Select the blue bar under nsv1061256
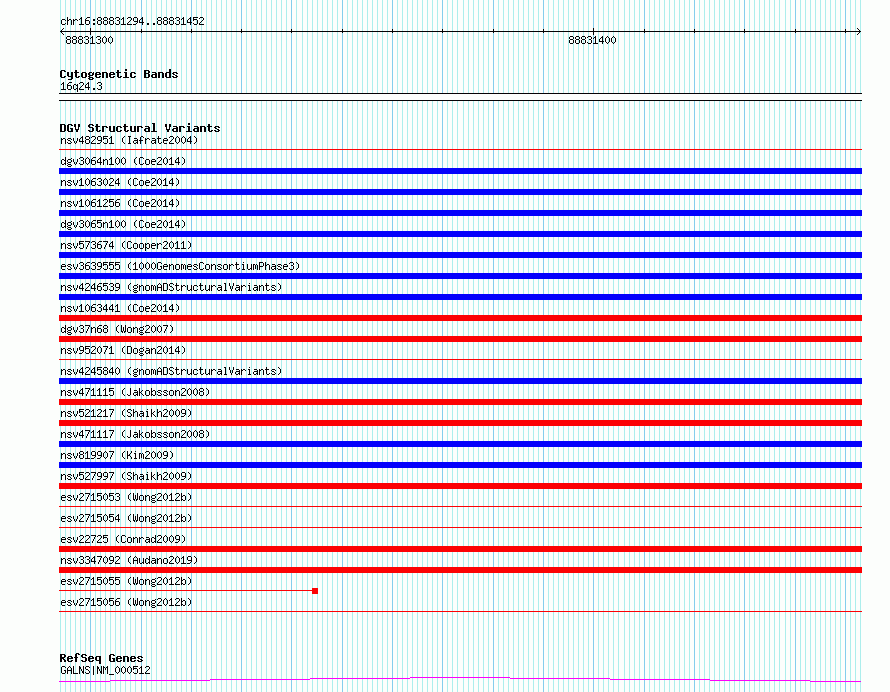This screenshot has width=890, height=692. 460,213
